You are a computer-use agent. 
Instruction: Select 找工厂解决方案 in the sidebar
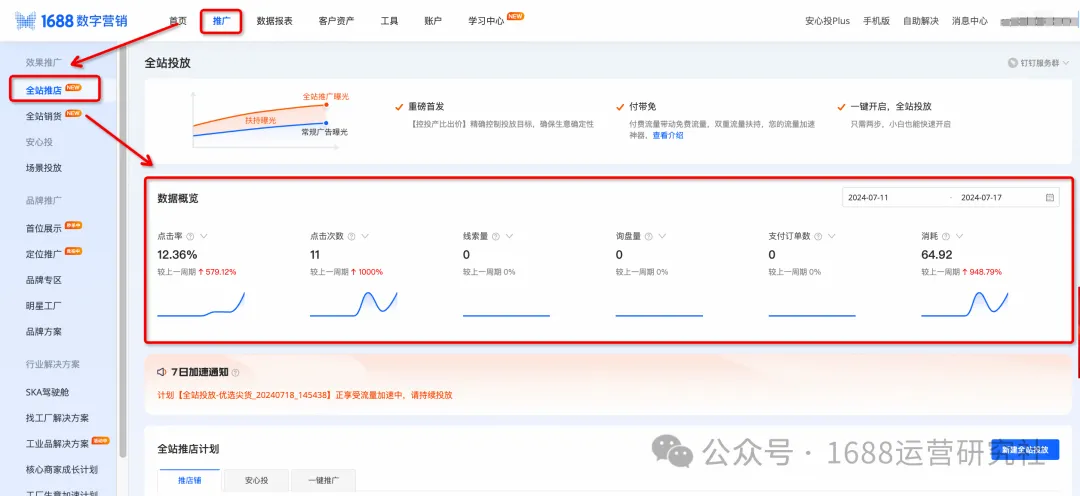[57, 418]
